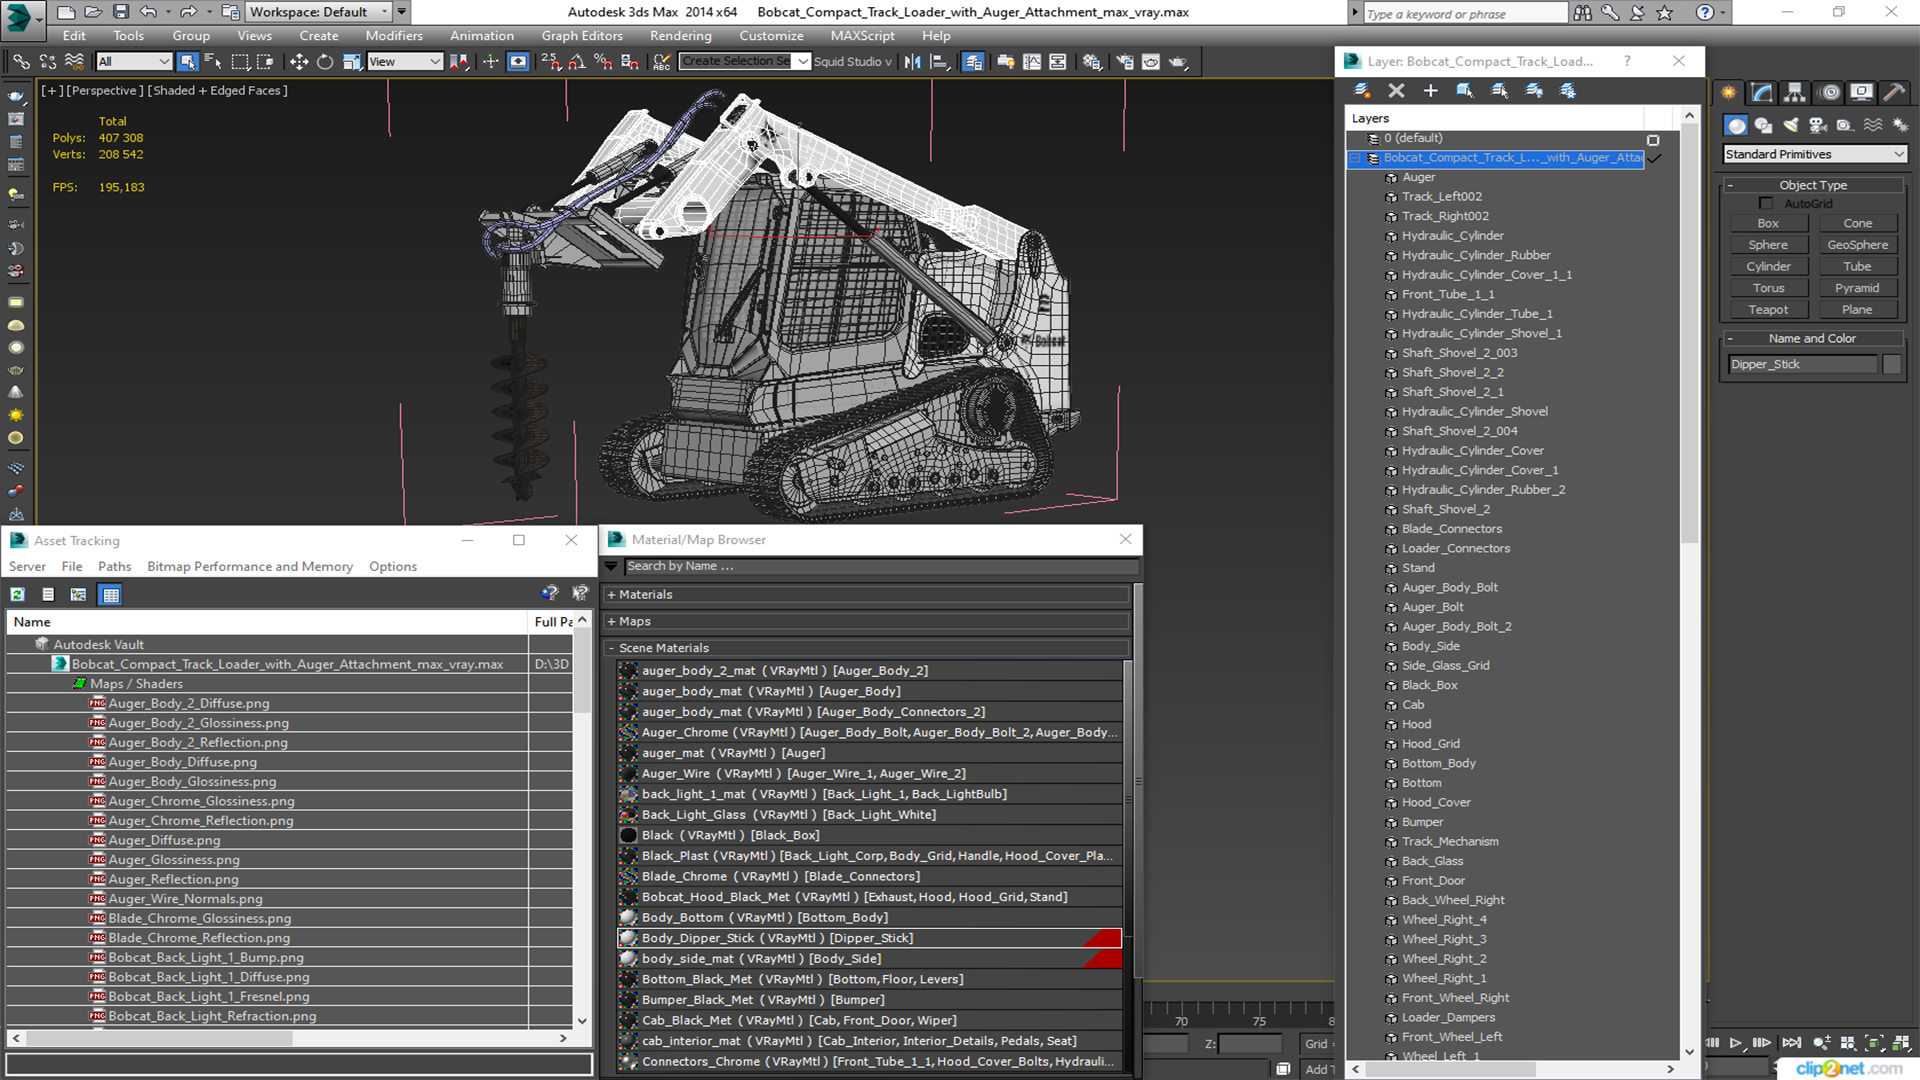Expand the Materials group in browser

point(866,595)
